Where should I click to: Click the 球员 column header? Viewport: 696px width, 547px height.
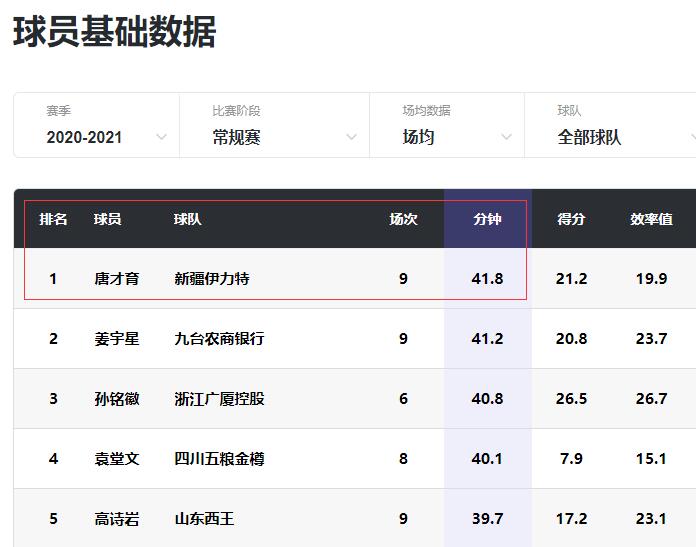[107, 219]
